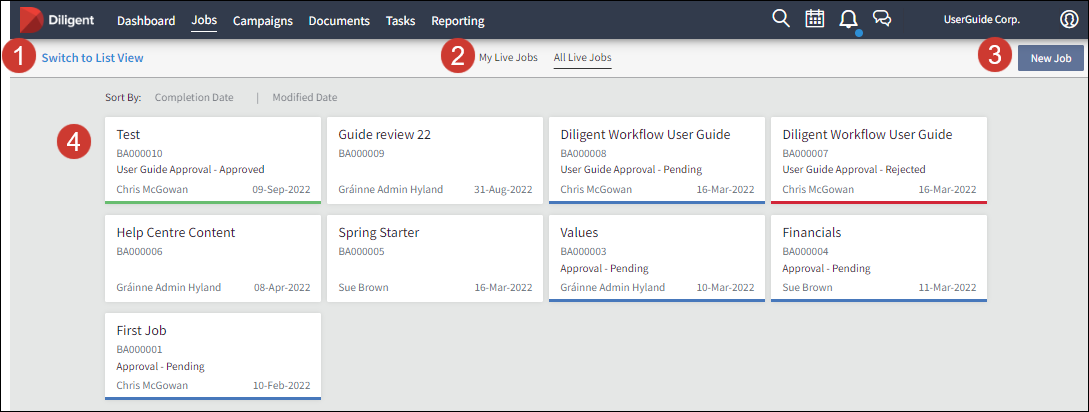Go to the Dashboard menu
Image resolution: width=1089 pixels, height=412 pixels.
coord(146,20)
